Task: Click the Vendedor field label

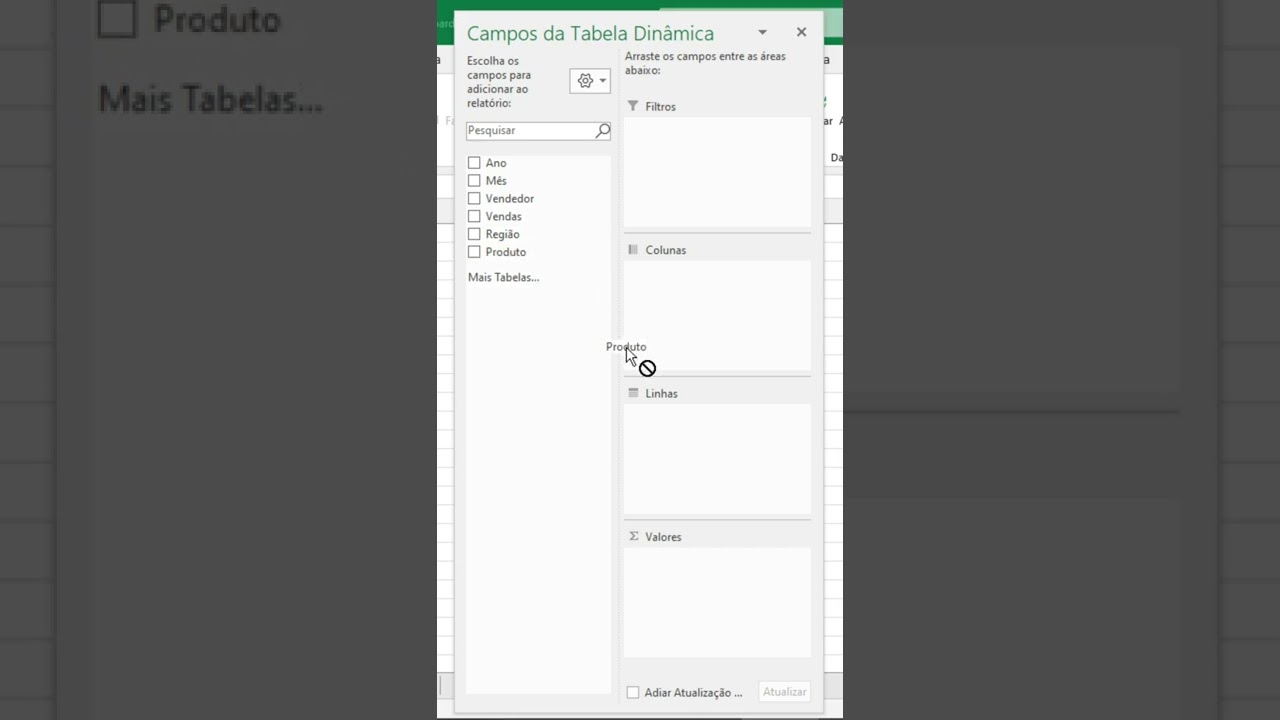Action: 510,199
